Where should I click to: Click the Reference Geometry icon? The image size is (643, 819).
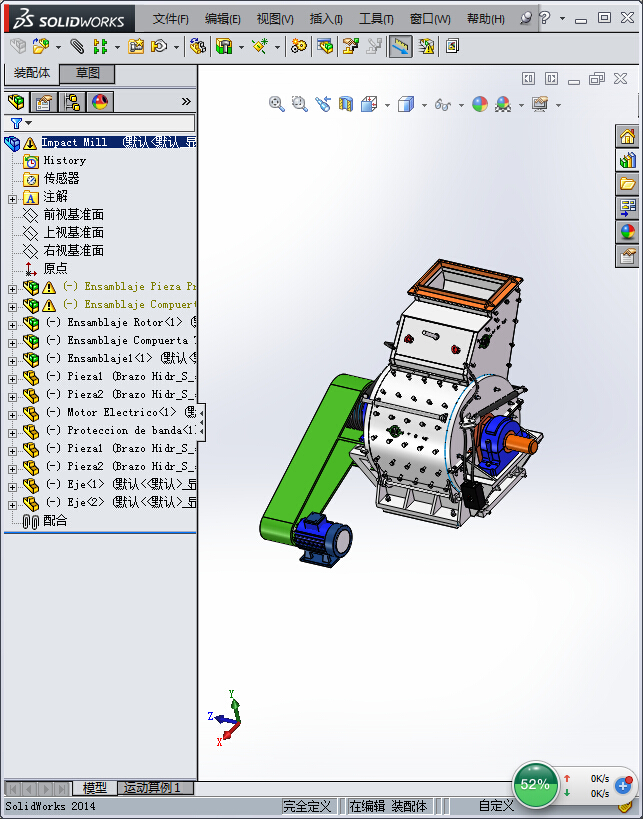[x=260, y=46]
